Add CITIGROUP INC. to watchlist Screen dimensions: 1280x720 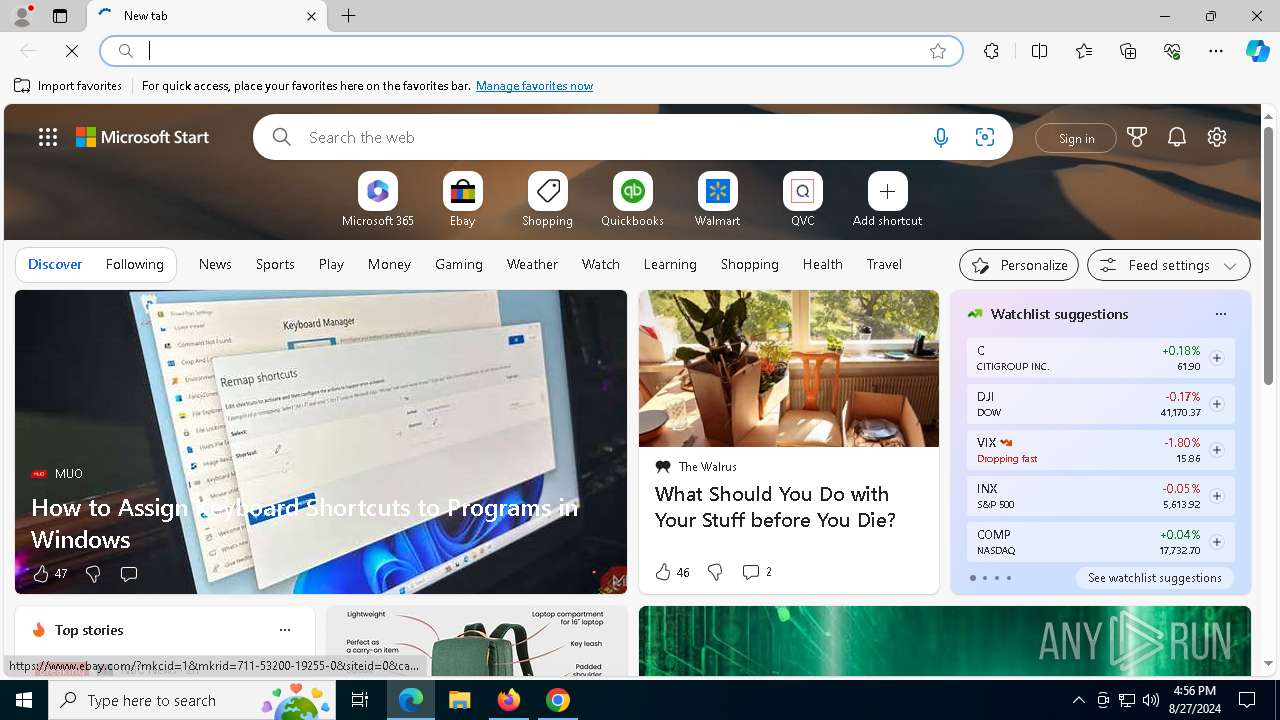(x=1217, y=358)
